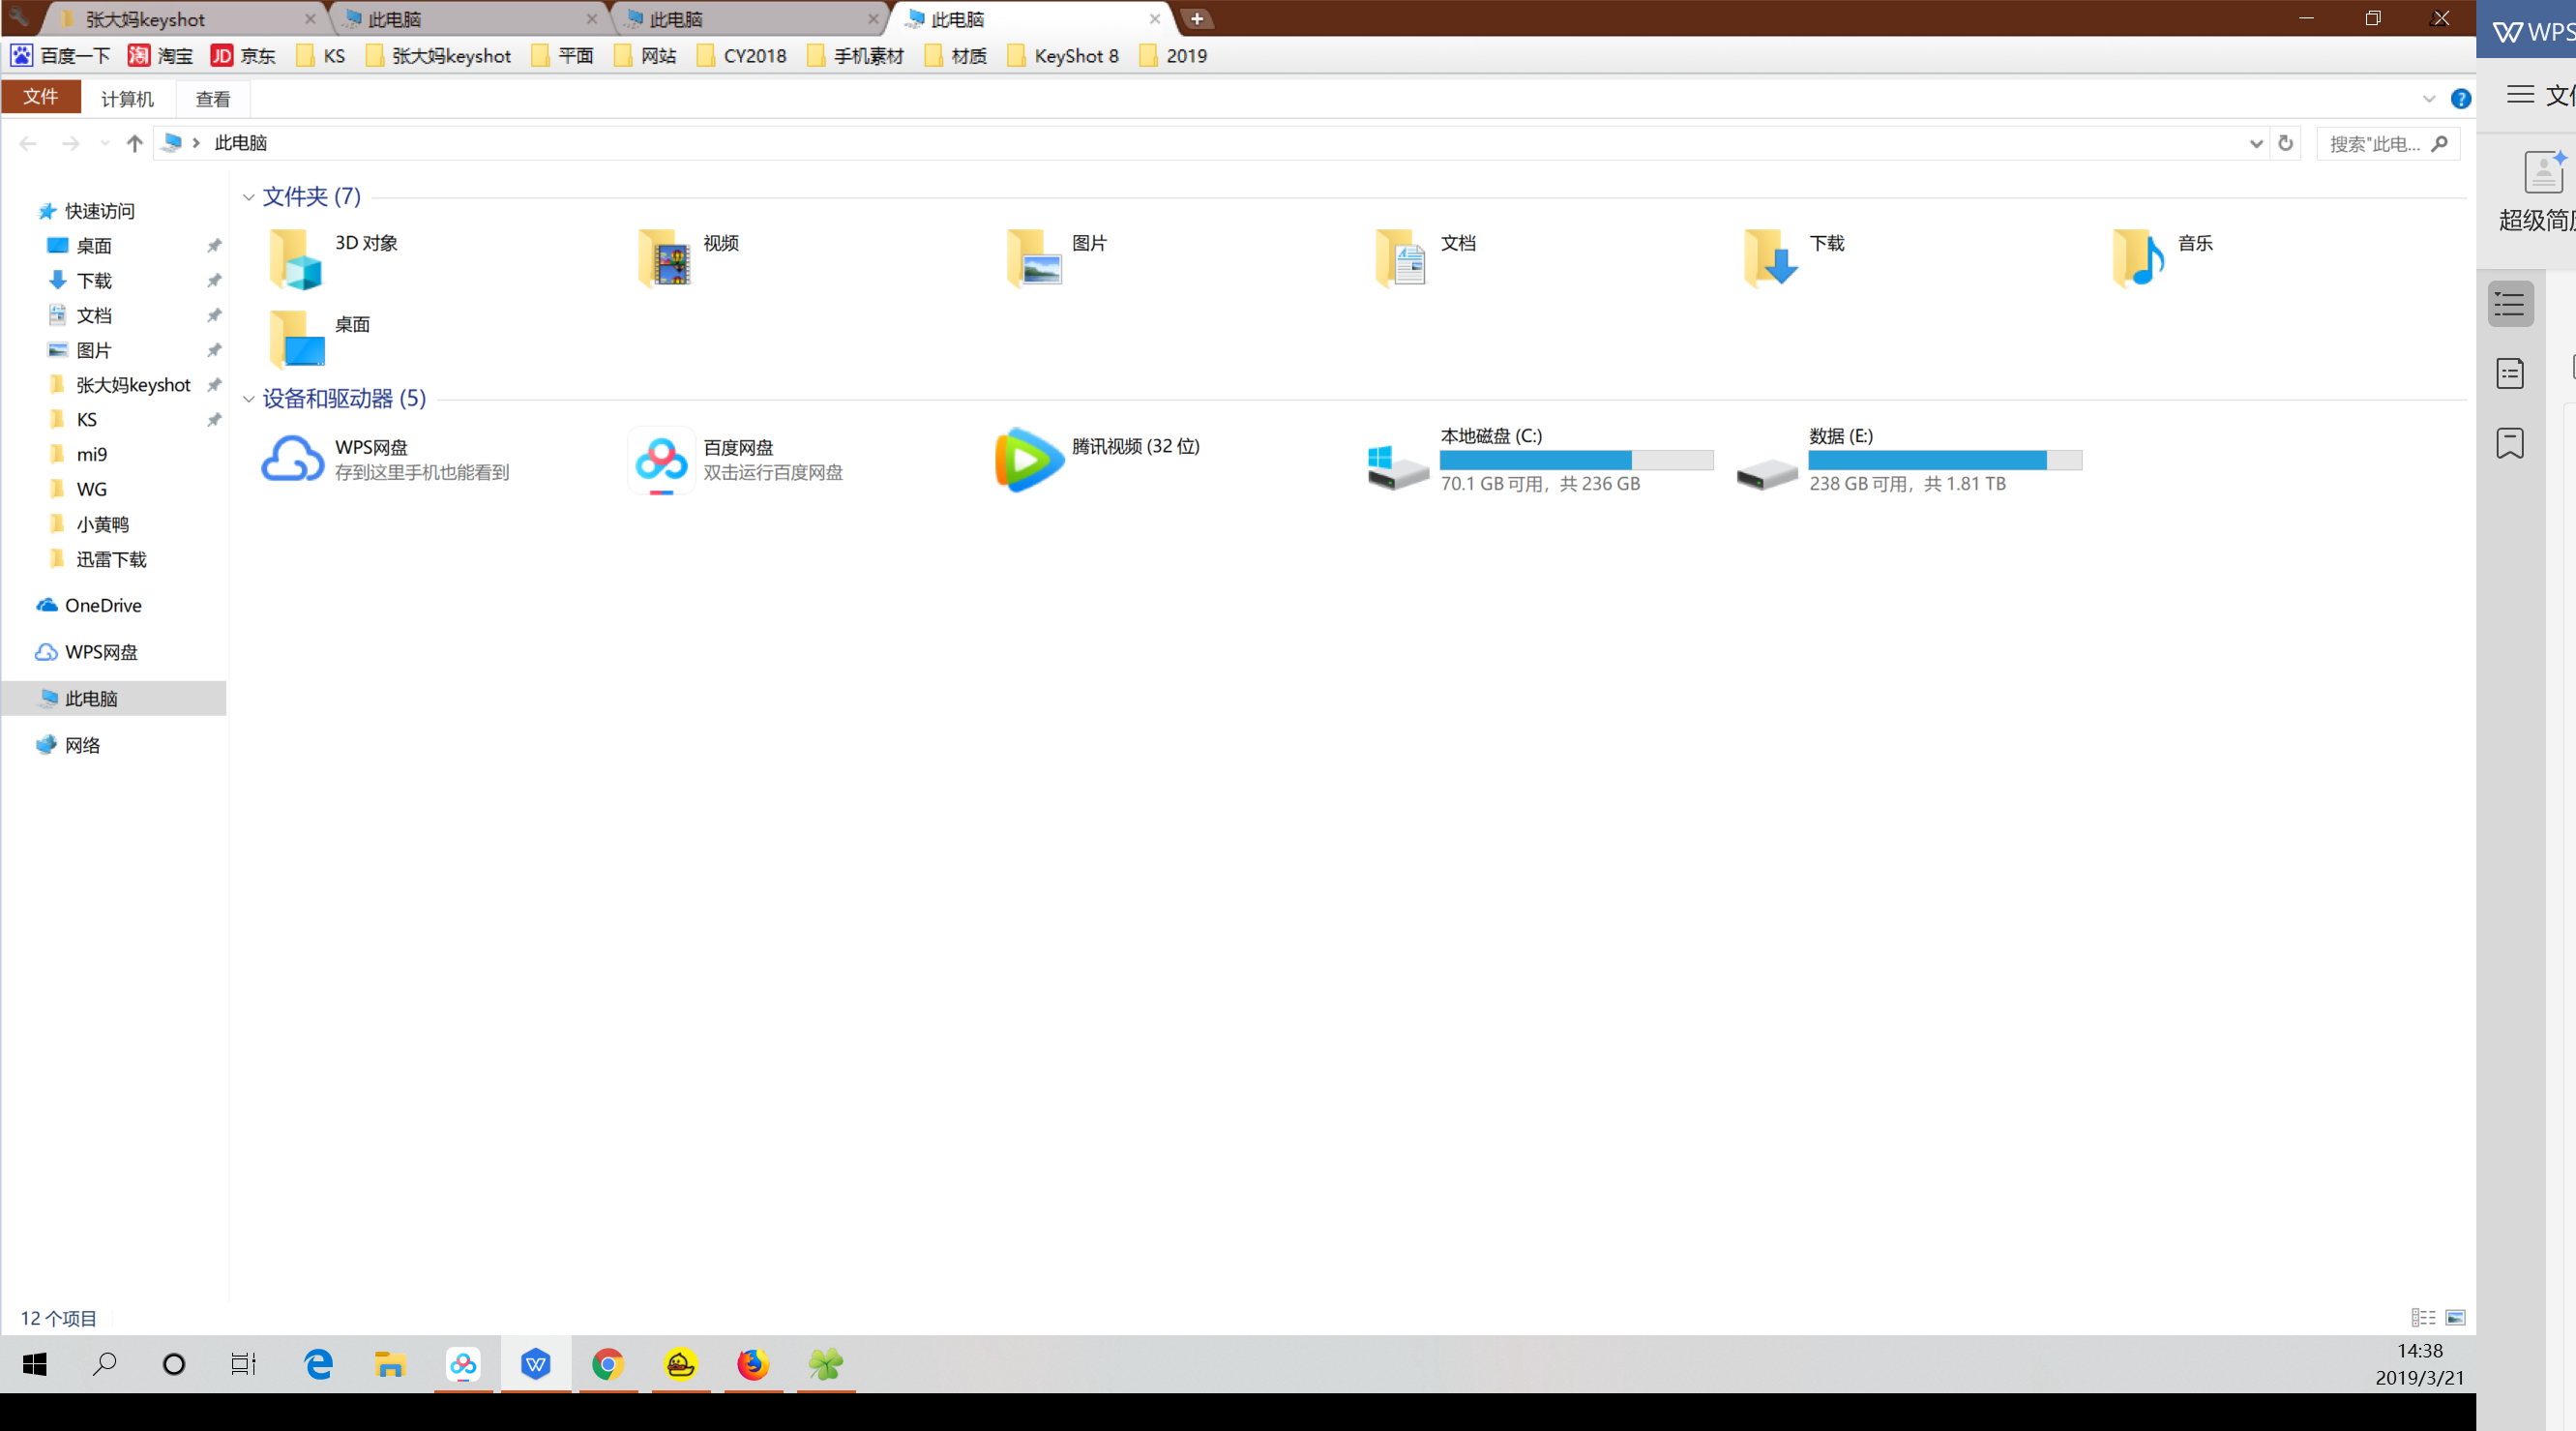The height and width of the screenshot is (1431, 2576).
Task: Collapse the 设备和驱动器 (5) group
Action: pyautogui.click(x=249, y=399)
